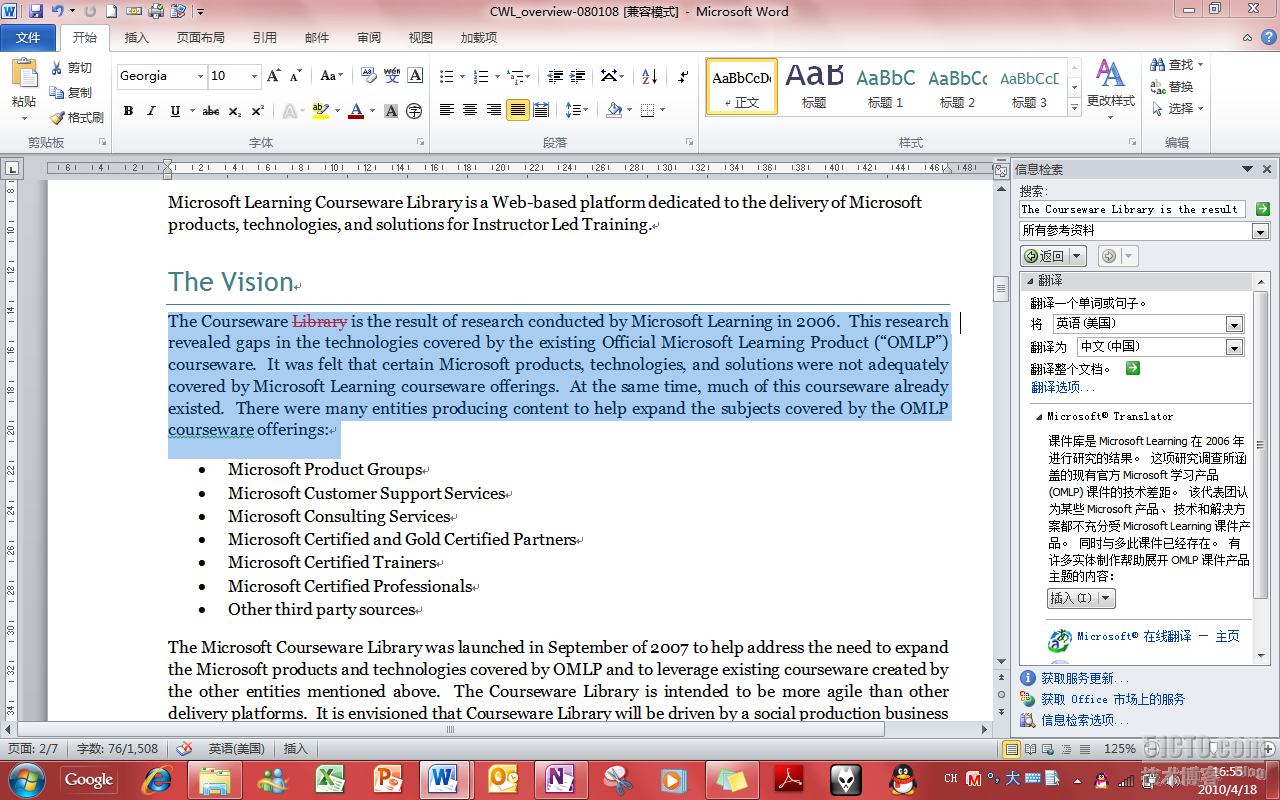This screenshot has height=800, width=1280.
Task: Switch to the 视图 ribbon tab
Action: point(421,38)
